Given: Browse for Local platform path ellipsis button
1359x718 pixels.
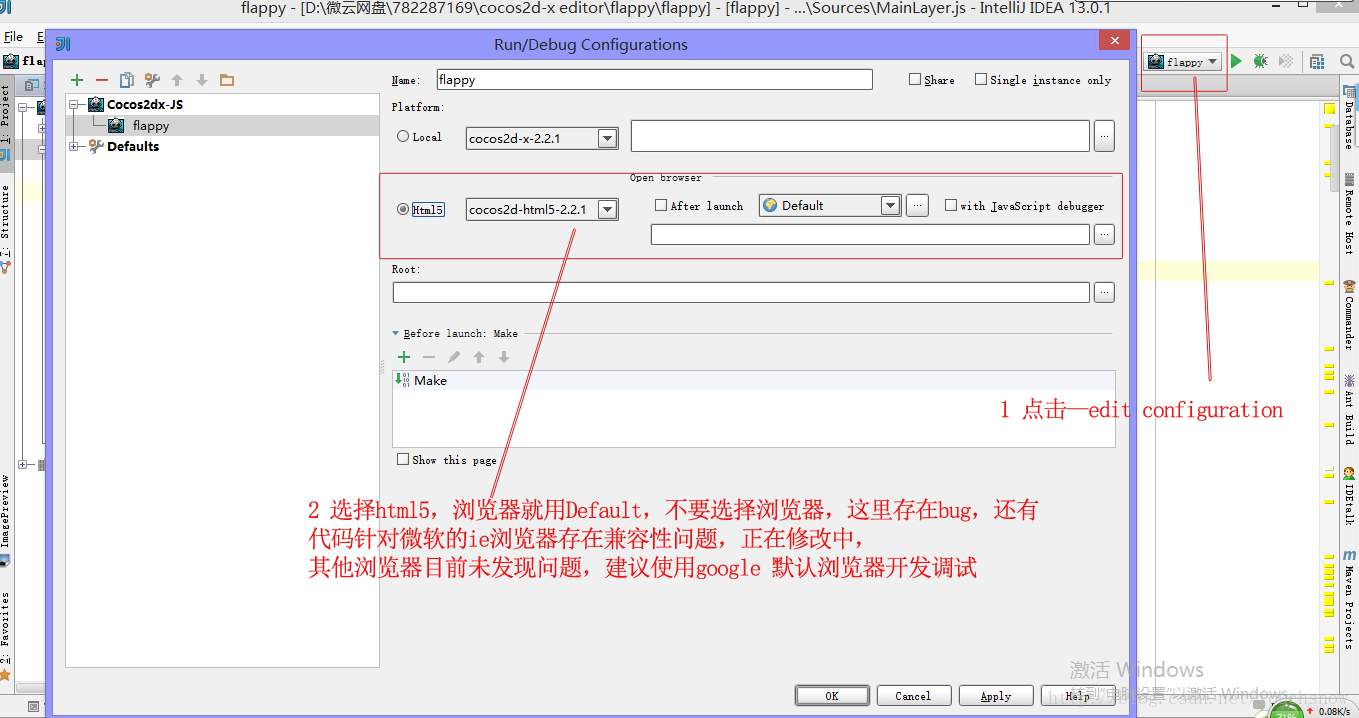Looking at the screenshot, I should click(1104, 136).
